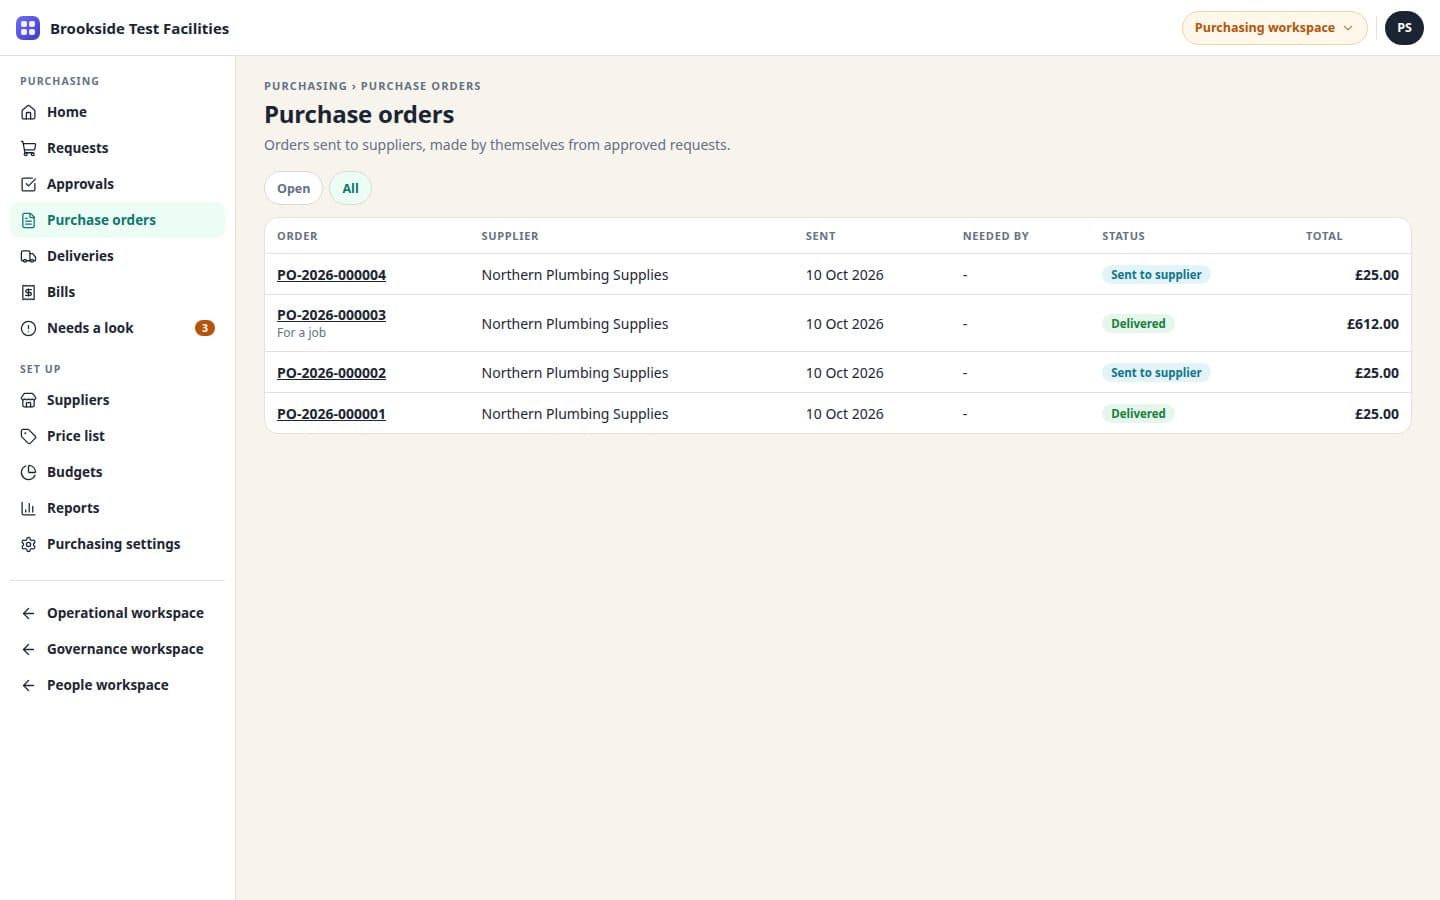Click the £25.00 total for PO-2026-000002

[1376, 373]
